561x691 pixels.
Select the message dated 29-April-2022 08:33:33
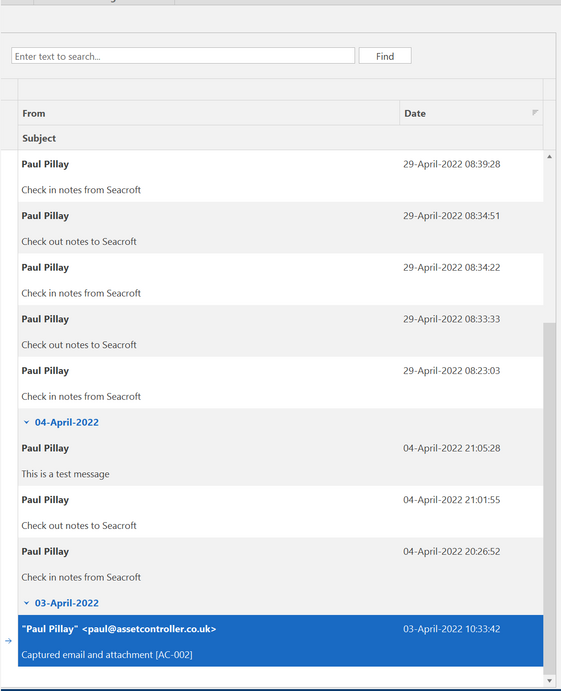tap(280, 331)
